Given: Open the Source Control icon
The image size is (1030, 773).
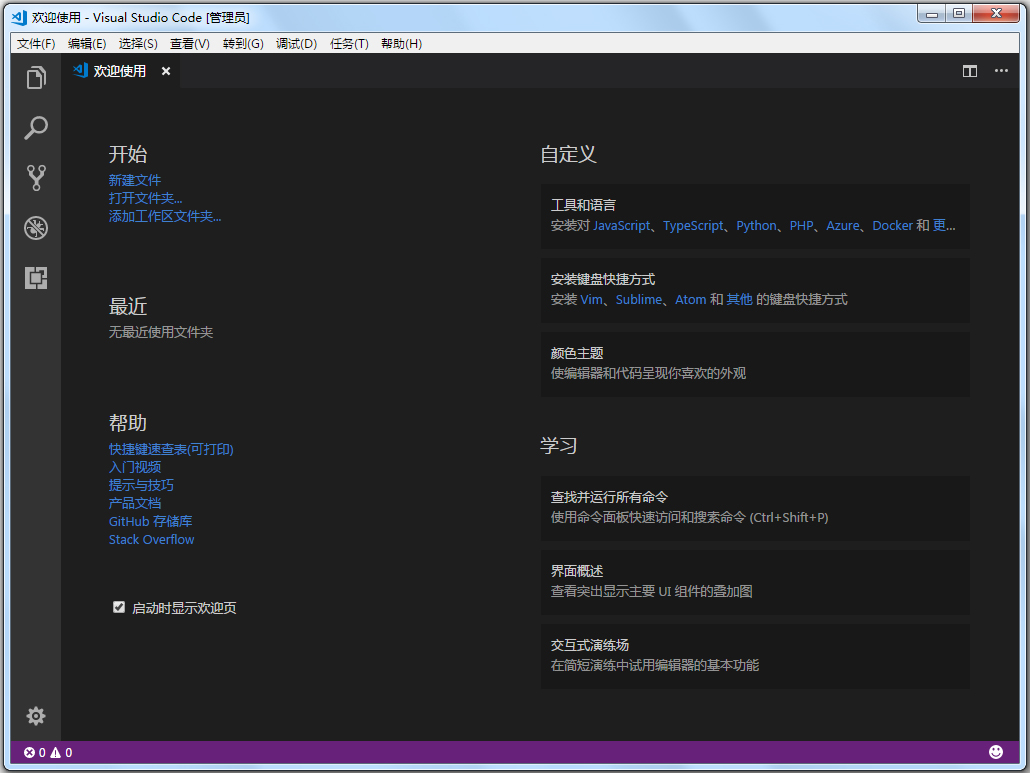Looking at the screenshot, I should point(36,178).
